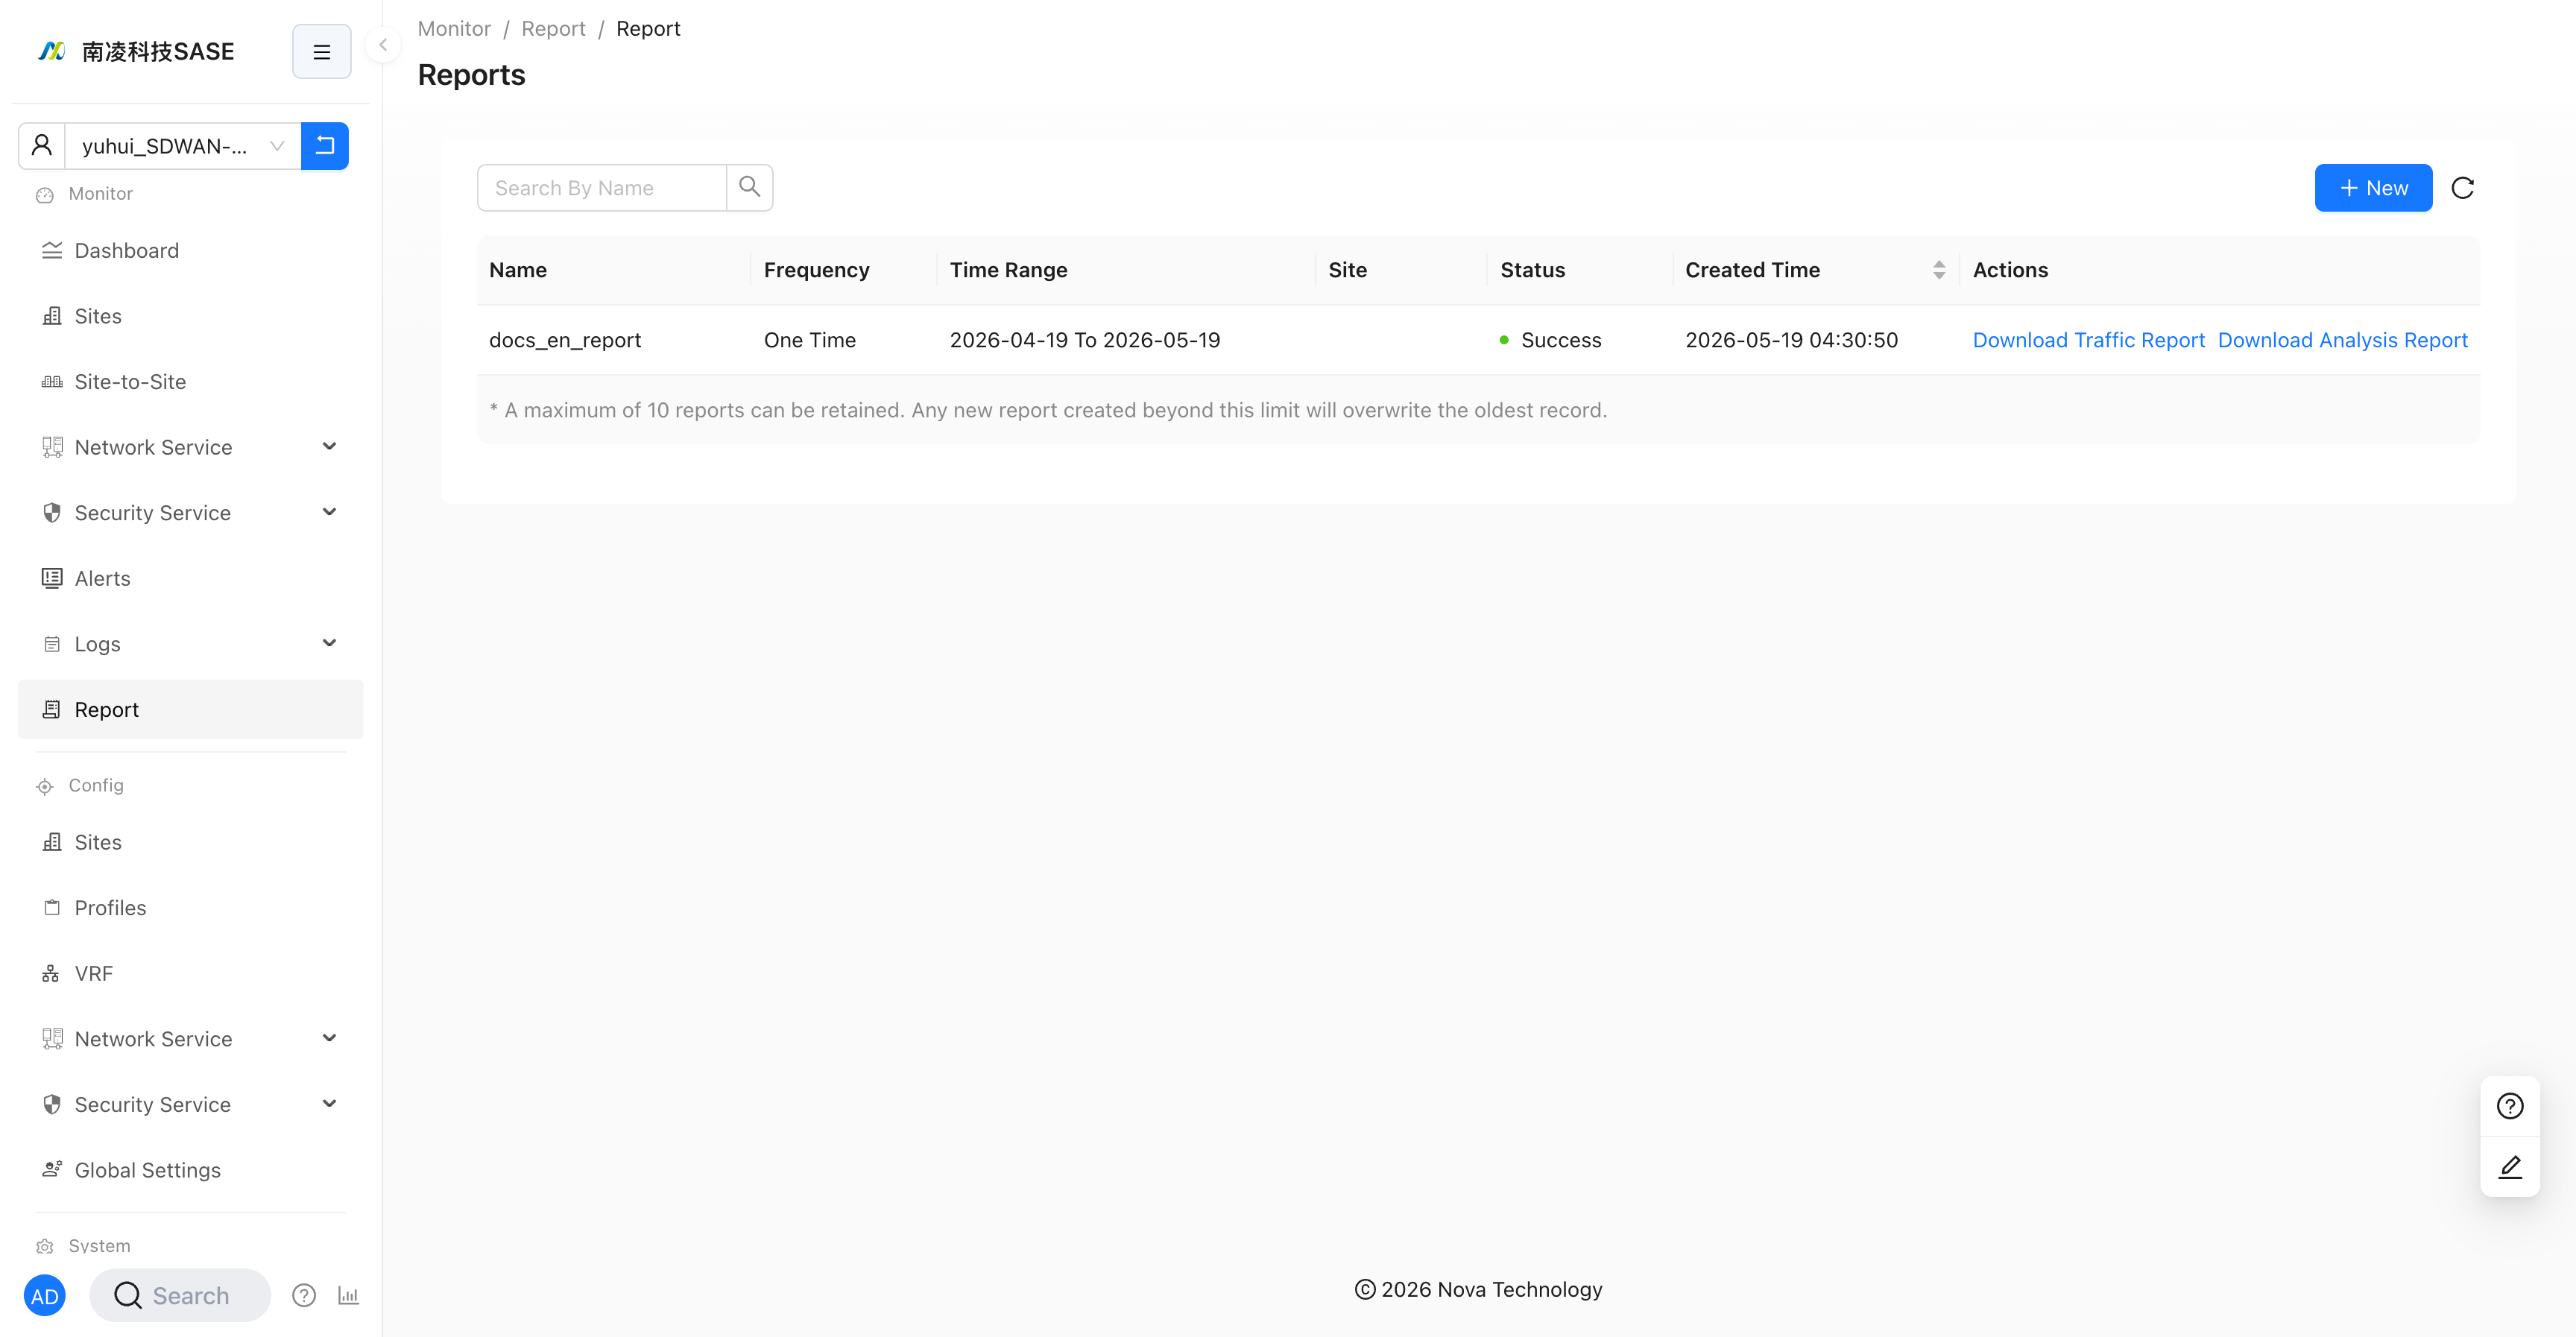Select the Report menu item
This screenshot has width=2576, height=1337.
pyautogui.click(x=190, y=709)
